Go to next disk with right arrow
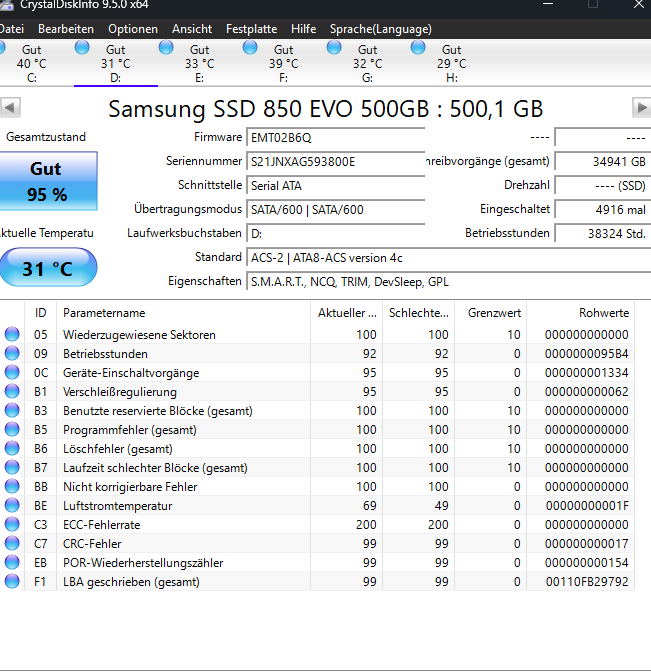This screenshot has height=672, width=651. coord(642,107)
